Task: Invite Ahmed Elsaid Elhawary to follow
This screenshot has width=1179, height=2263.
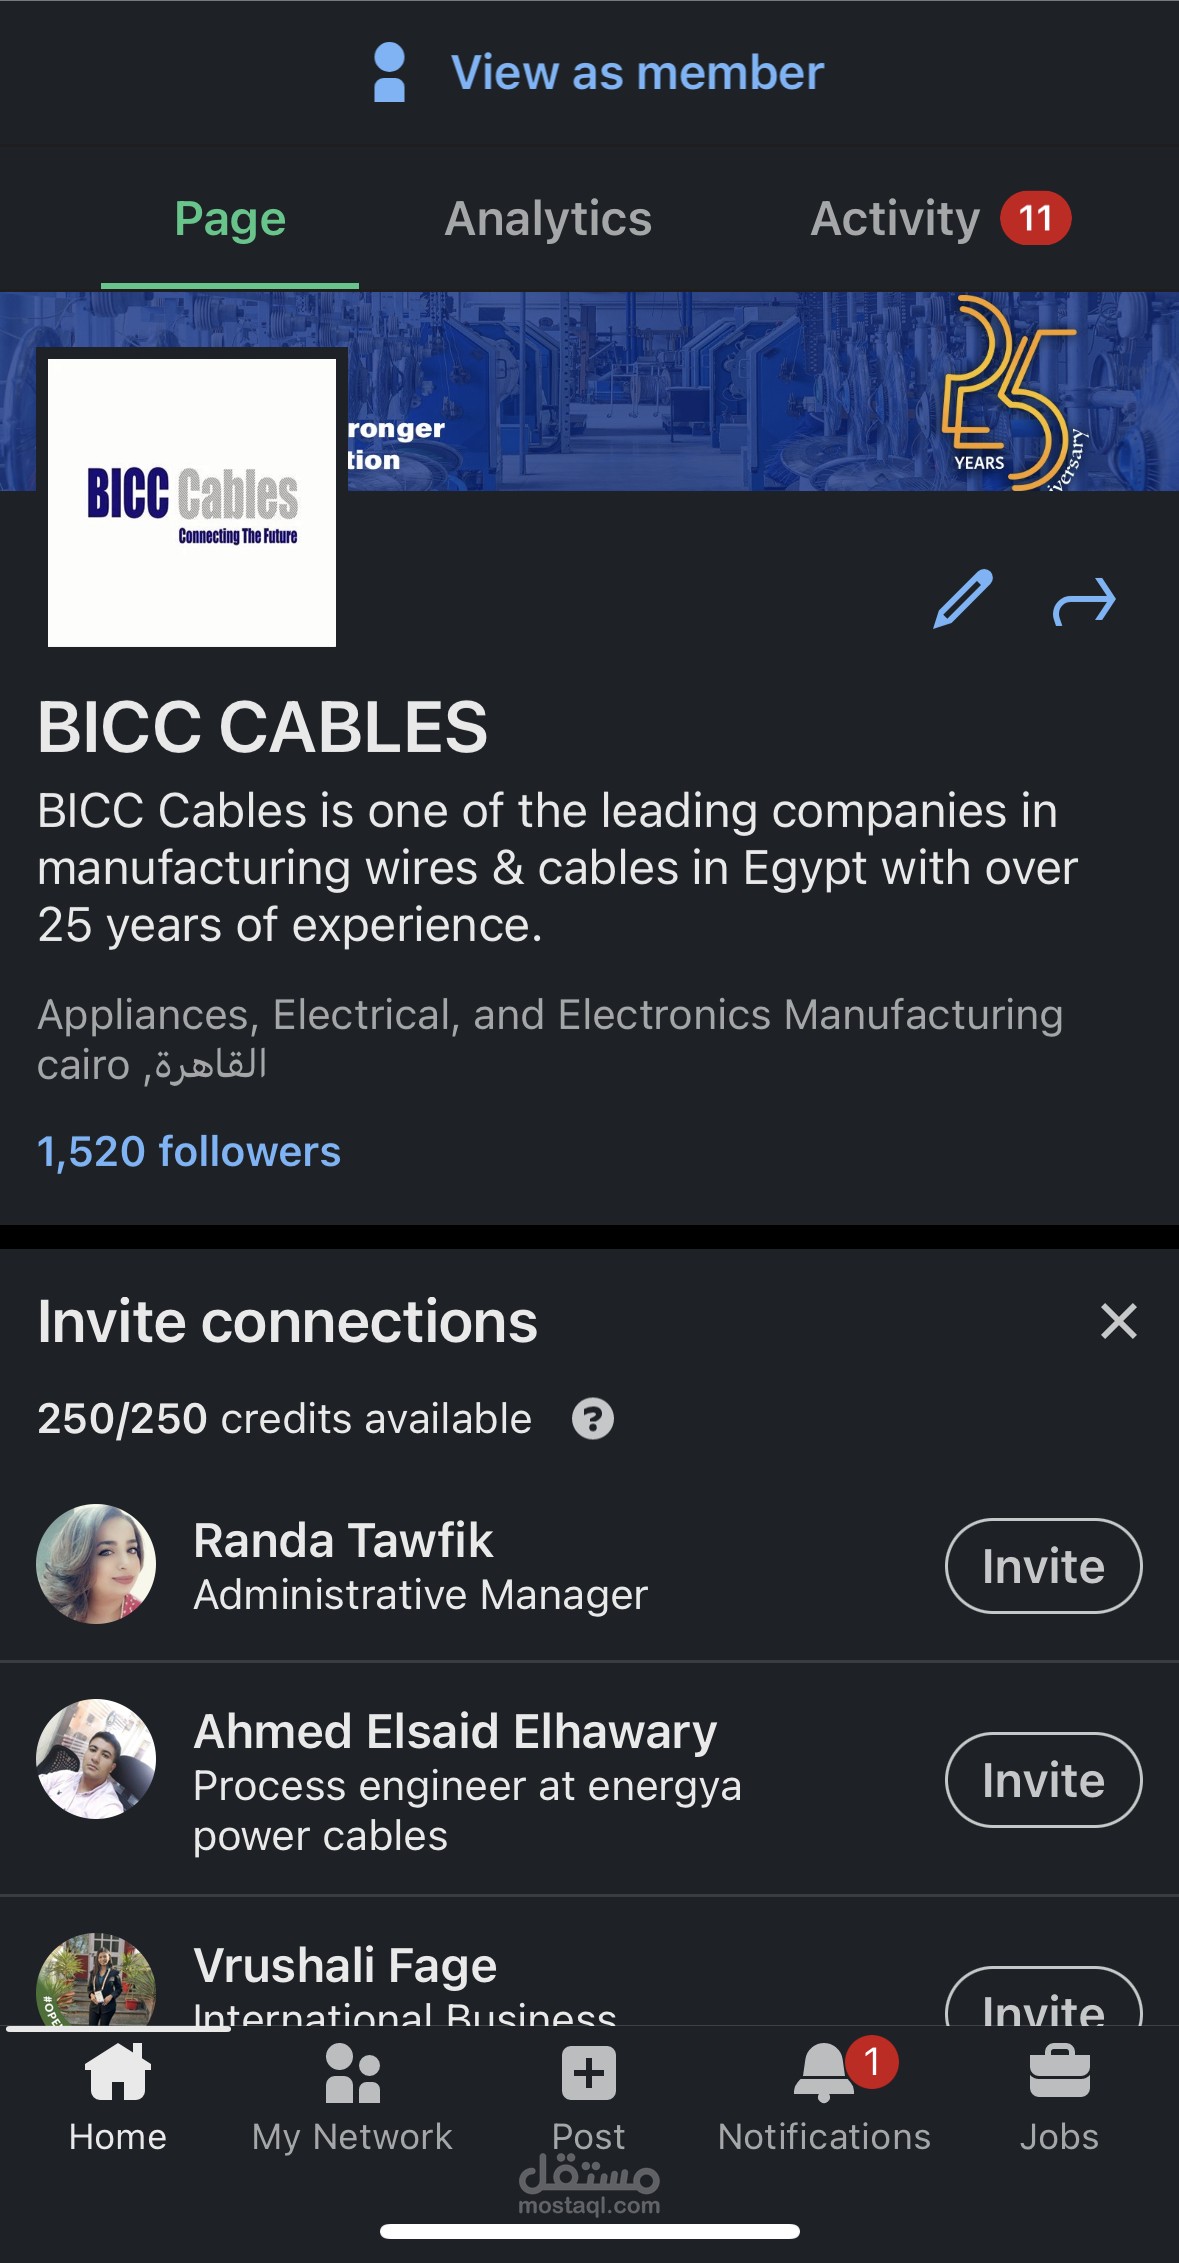Action: coord(1043,1780)
